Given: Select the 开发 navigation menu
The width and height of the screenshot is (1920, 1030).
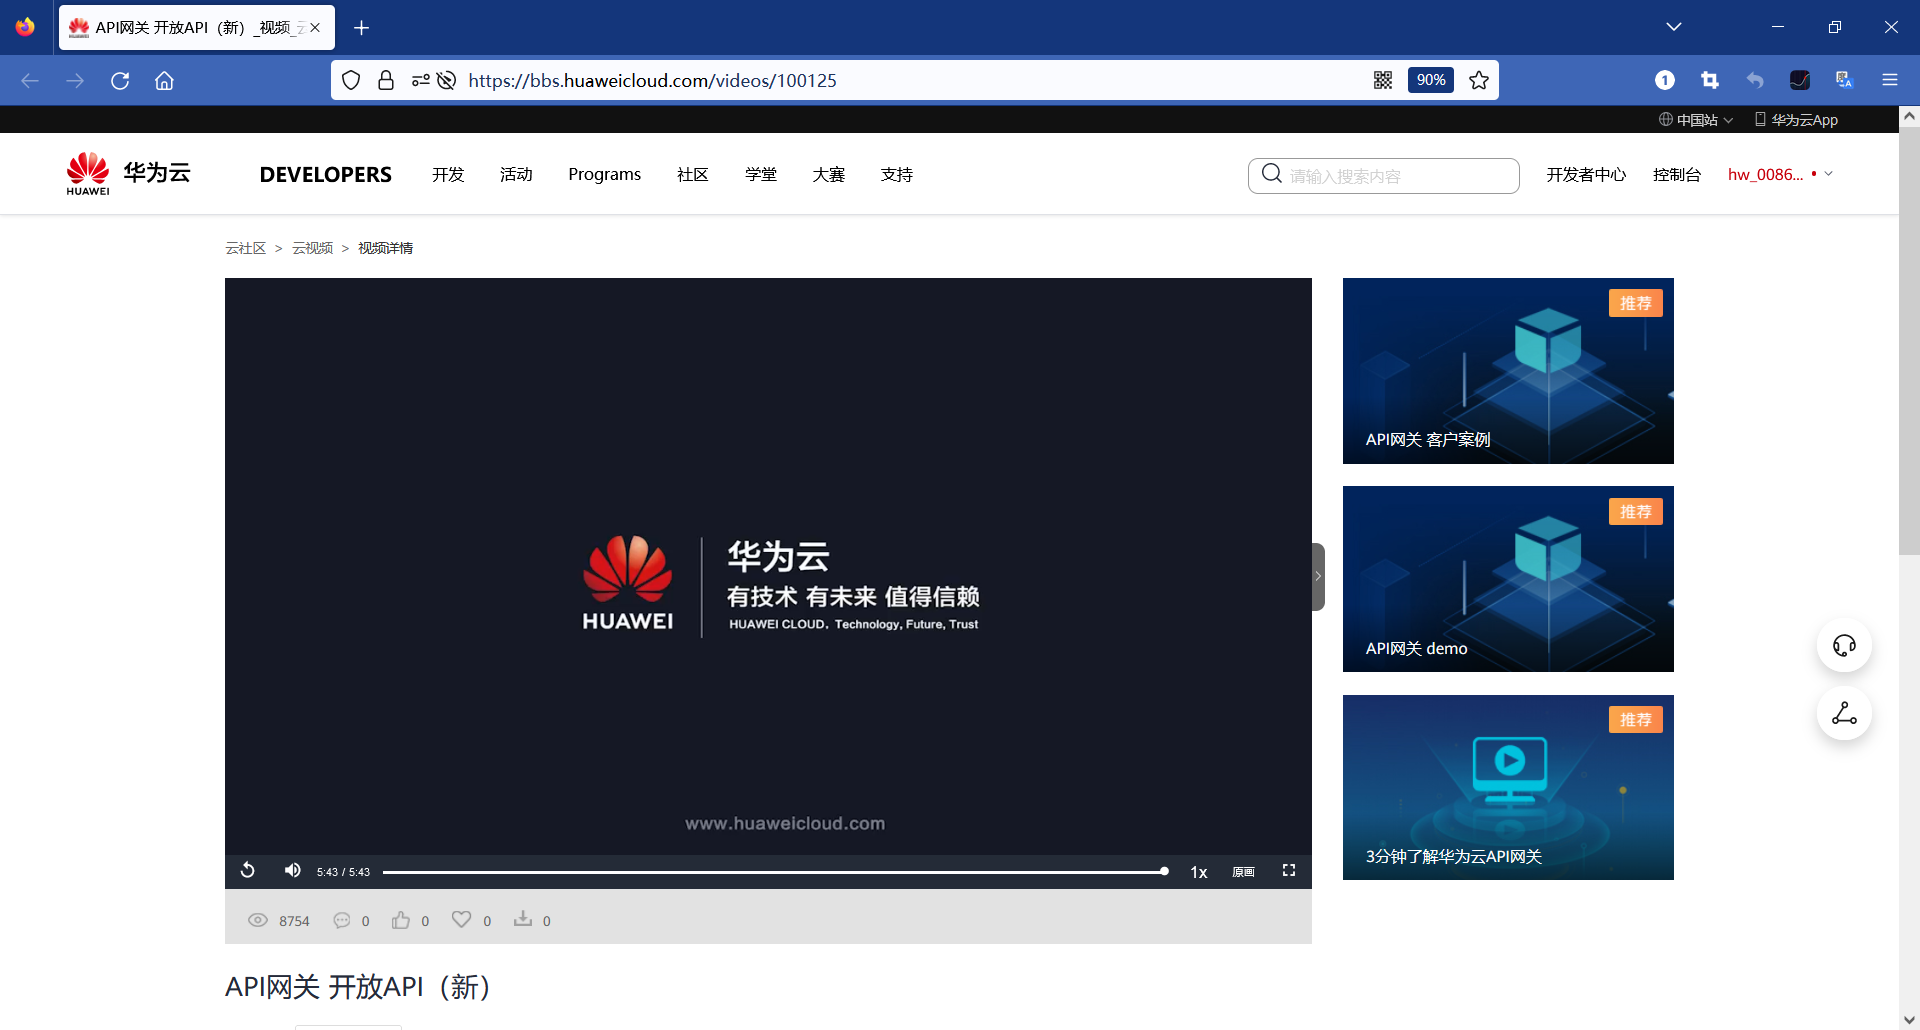Looking at the screenshot, I should (448, 174).
